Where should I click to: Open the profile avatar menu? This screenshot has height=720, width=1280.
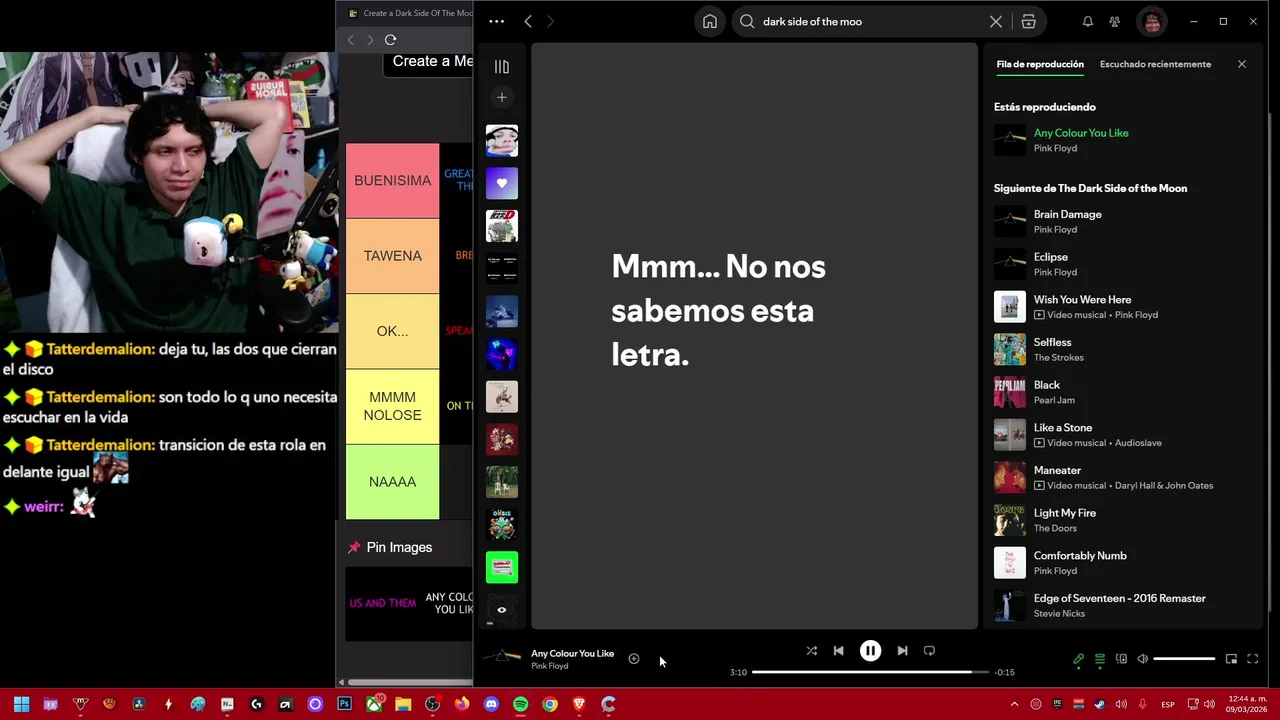tap(1152, 21)
